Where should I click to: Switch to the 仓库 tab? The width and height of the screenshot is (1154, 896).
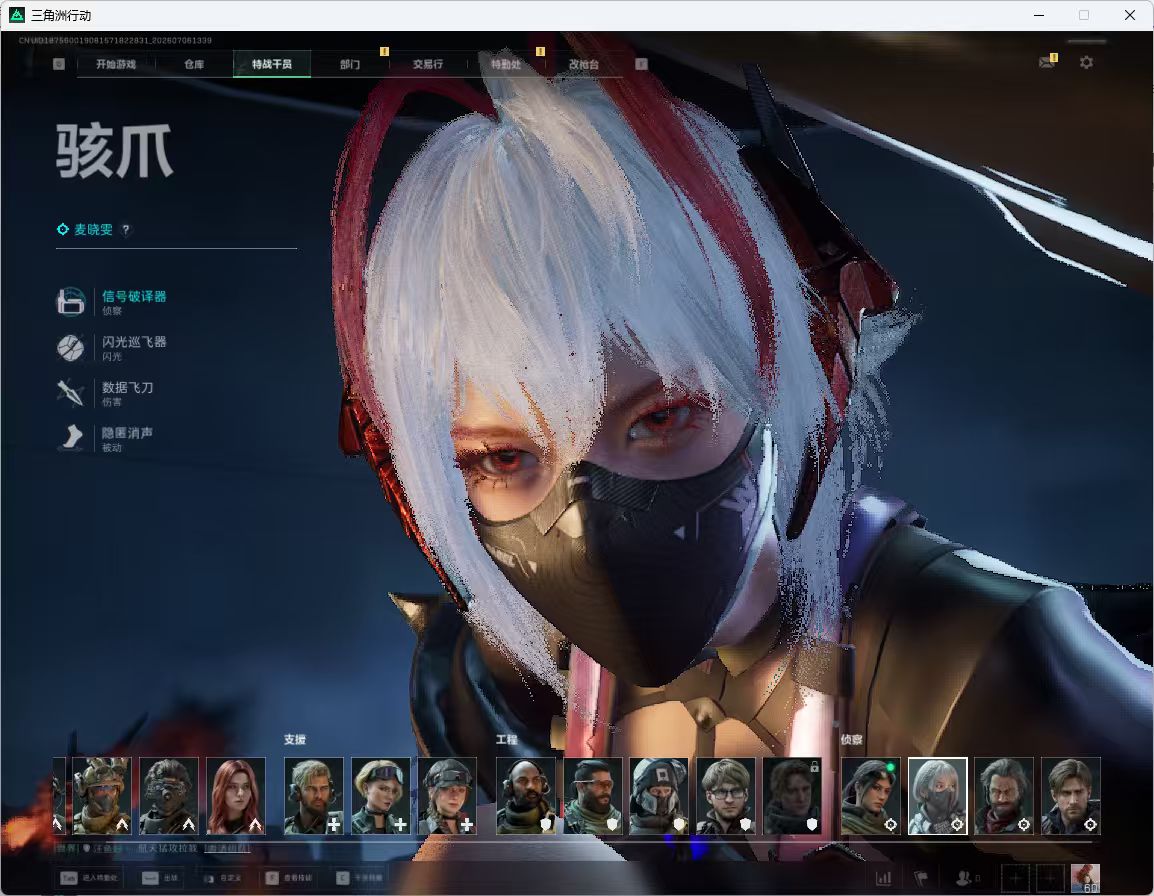(x=194, y=64)
